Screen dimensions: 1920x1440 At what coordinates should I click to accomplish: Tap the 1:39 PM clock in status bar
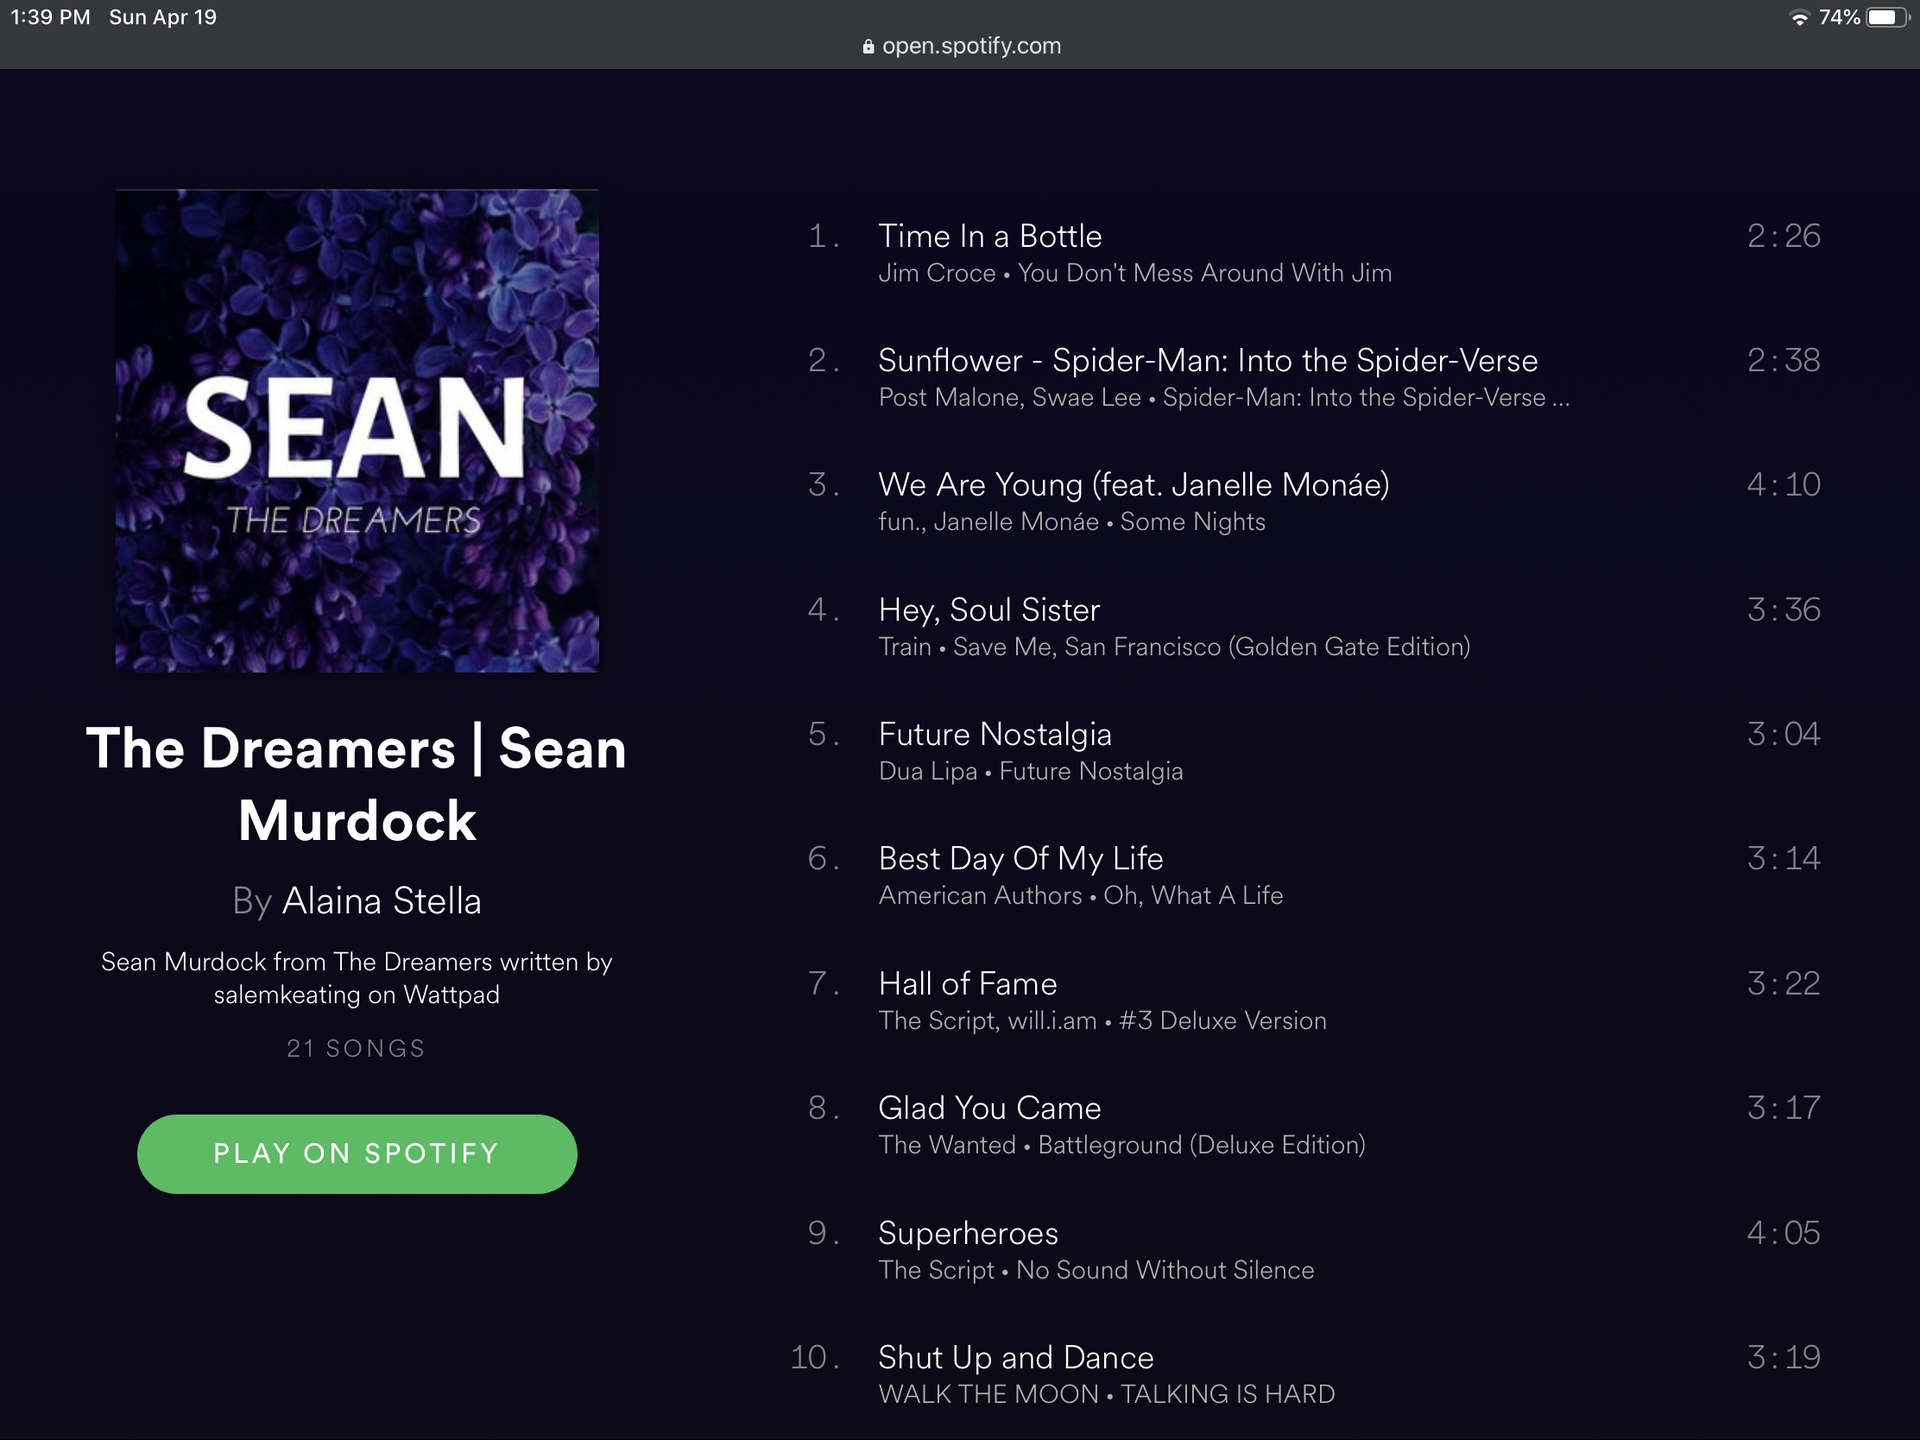(50, 17)
